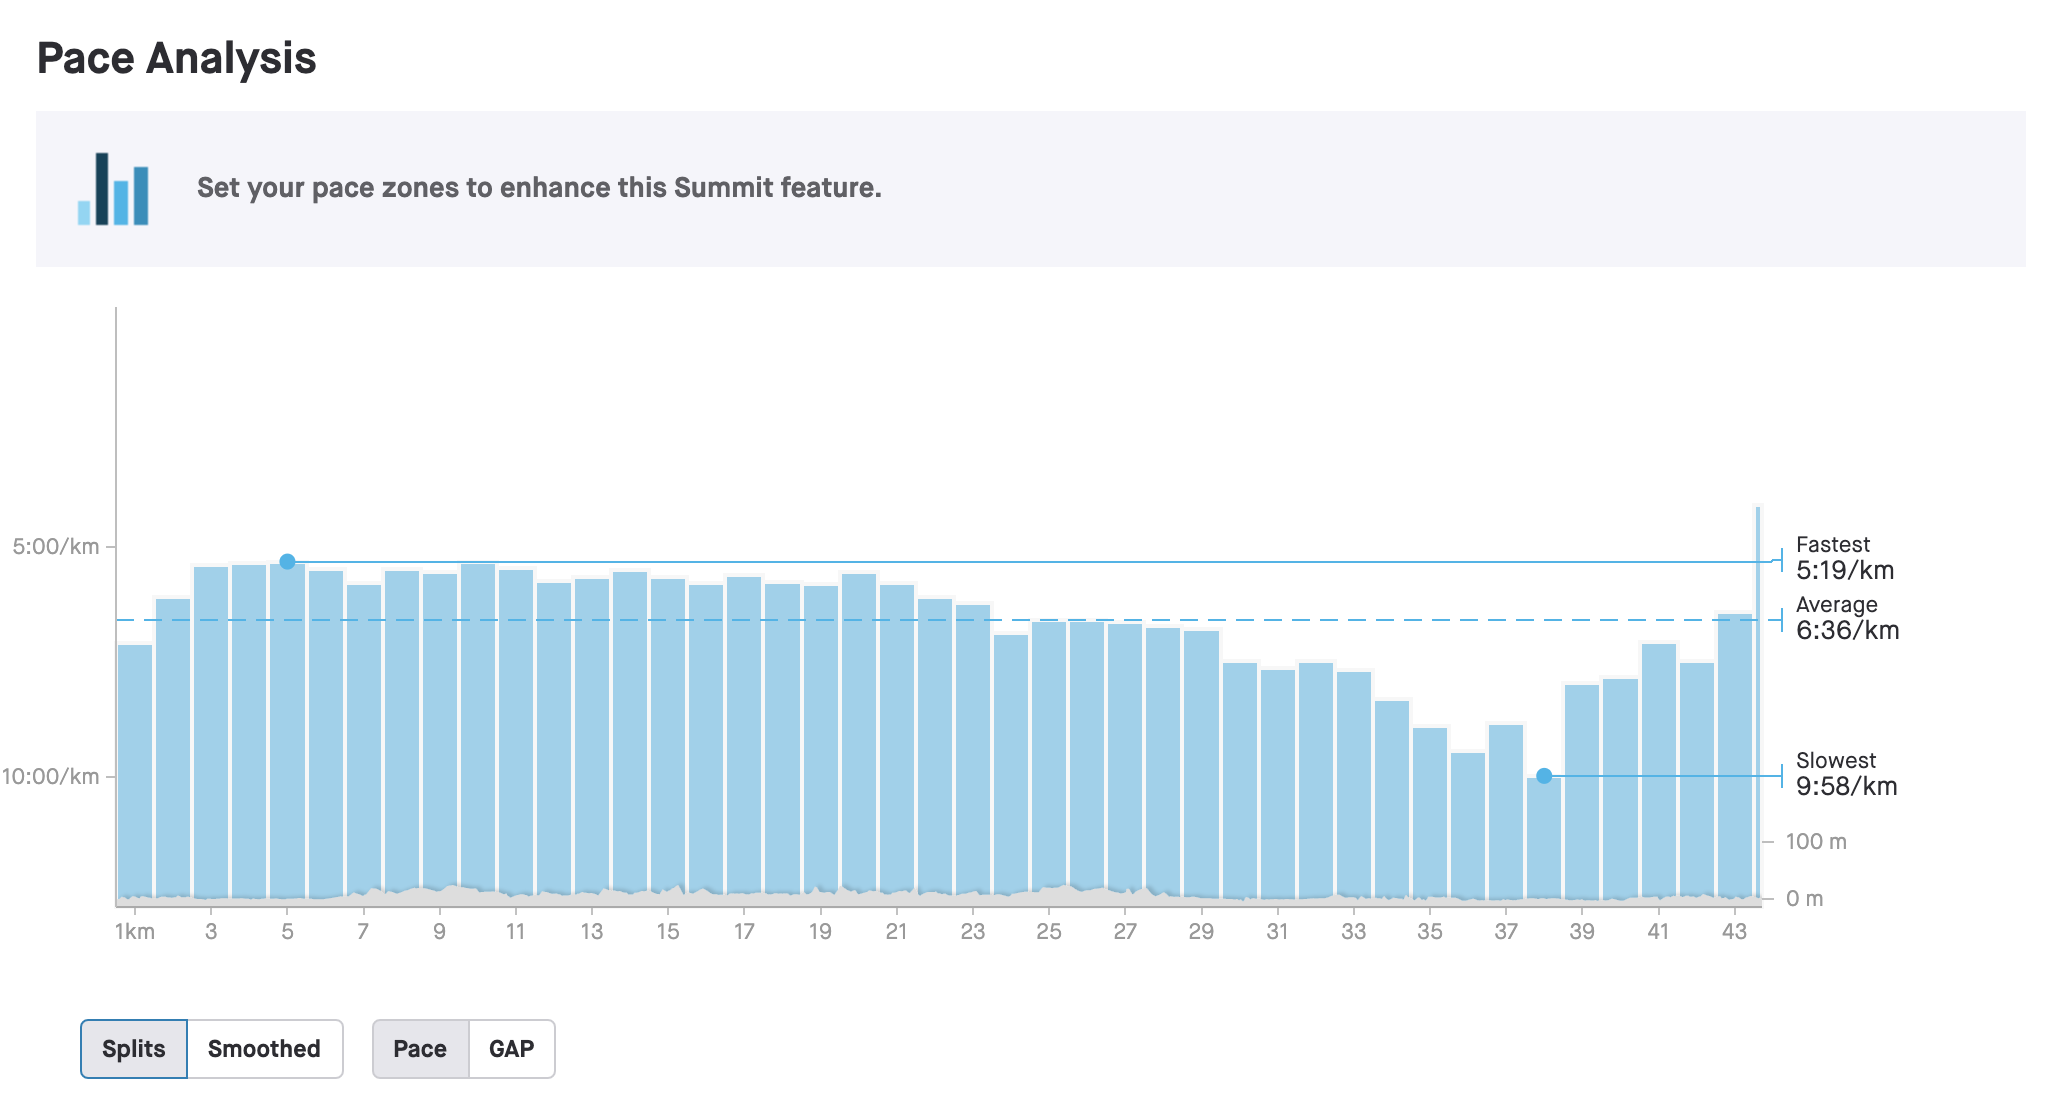
Task: Click the kilometer 21 pace bar
Action: pos(897,740)
